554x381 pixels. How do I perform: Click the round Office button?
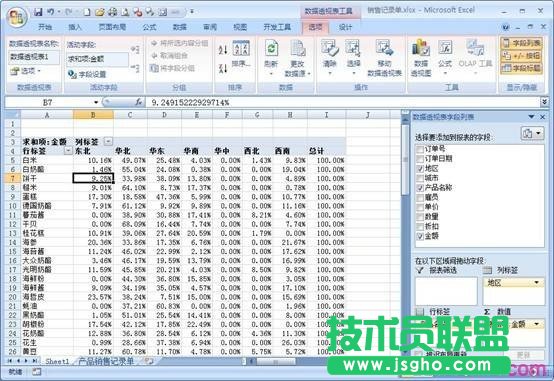pos(17,17)
